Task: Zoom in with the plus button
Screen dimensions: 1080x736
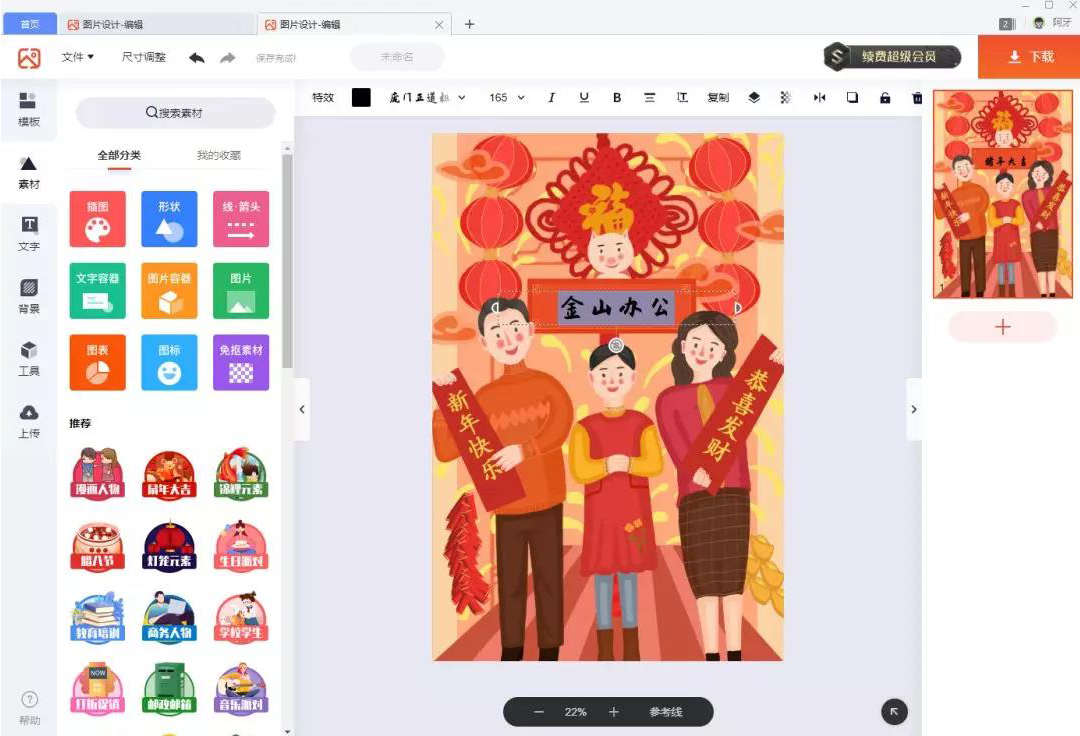Action: tap(614, 712)
